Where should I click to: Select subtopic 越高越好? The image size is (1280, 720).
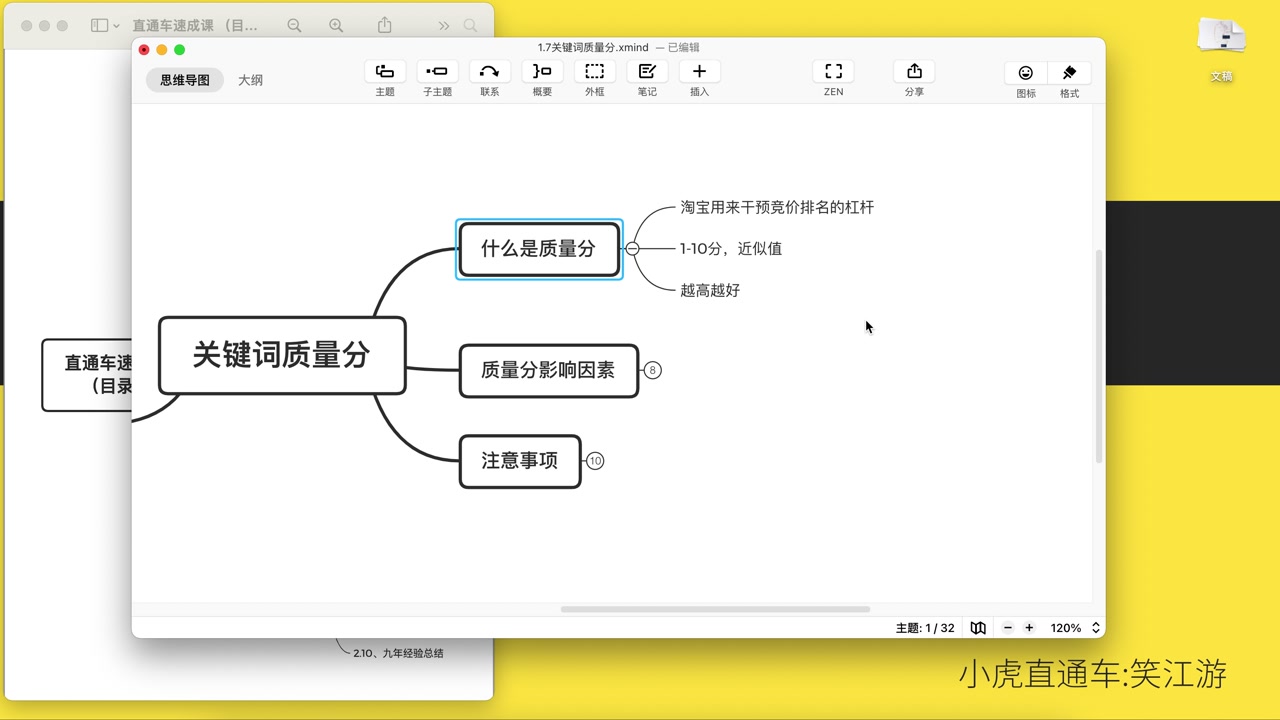(x=710, y=290)
